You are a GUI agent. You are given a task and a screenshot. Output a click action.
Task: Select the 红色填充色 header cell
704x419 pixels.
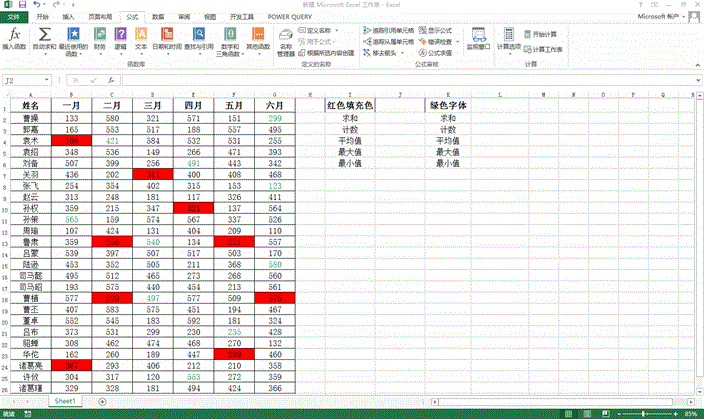(x=349, y=104)
